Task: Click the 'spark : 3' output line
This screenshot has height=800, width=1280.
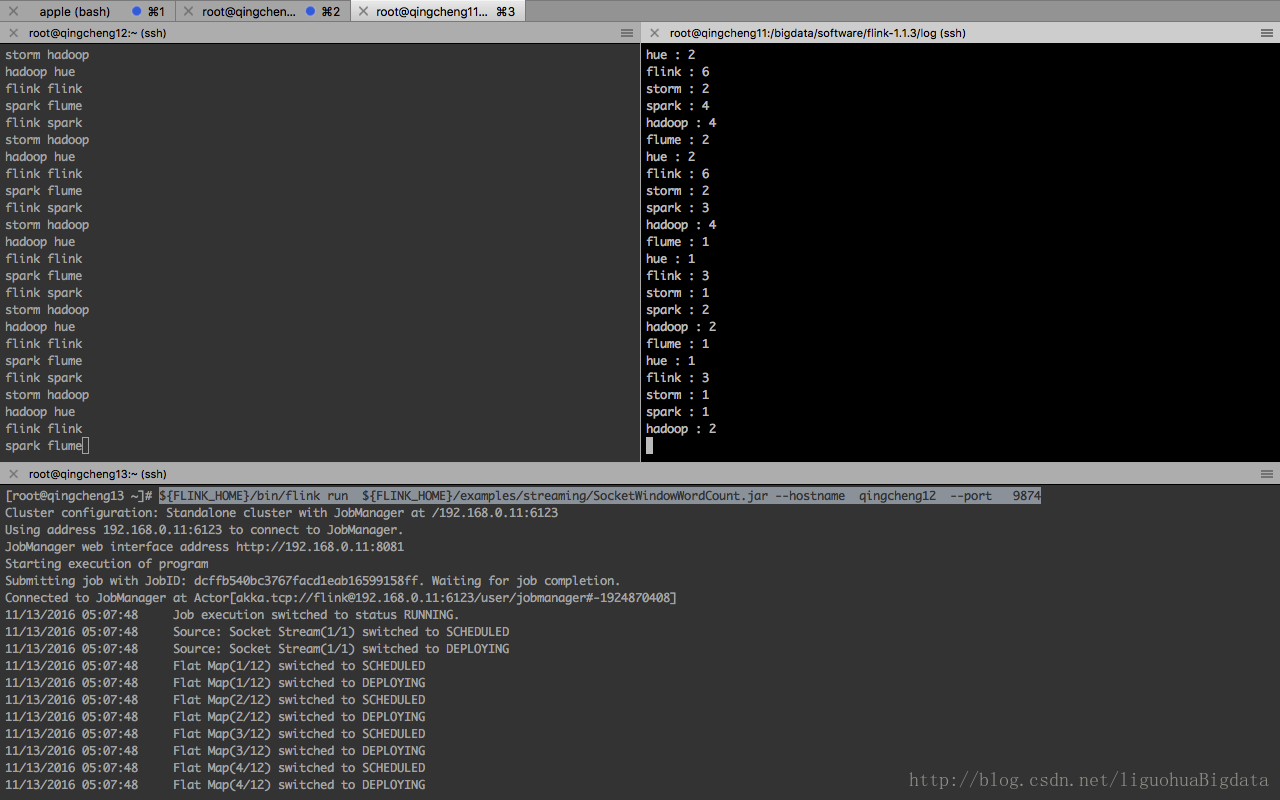Action: coord(678,208)
